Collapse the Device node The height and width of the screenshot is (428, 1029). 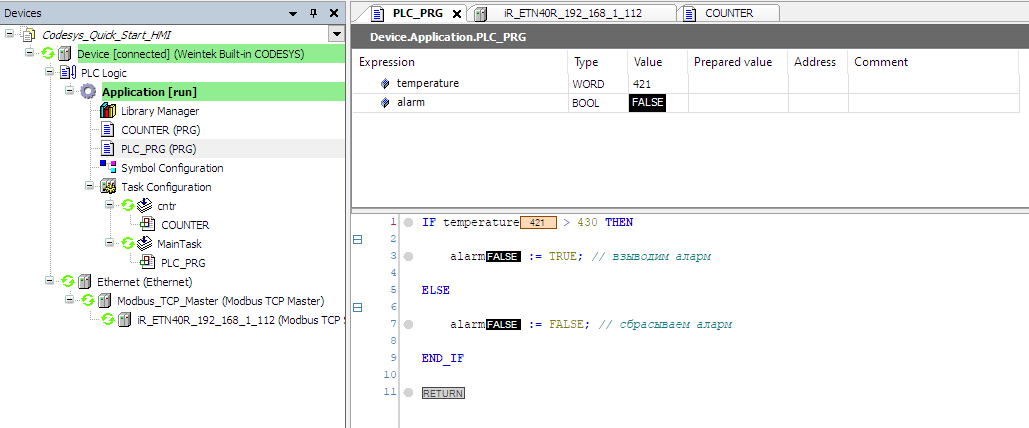point(29,53)
